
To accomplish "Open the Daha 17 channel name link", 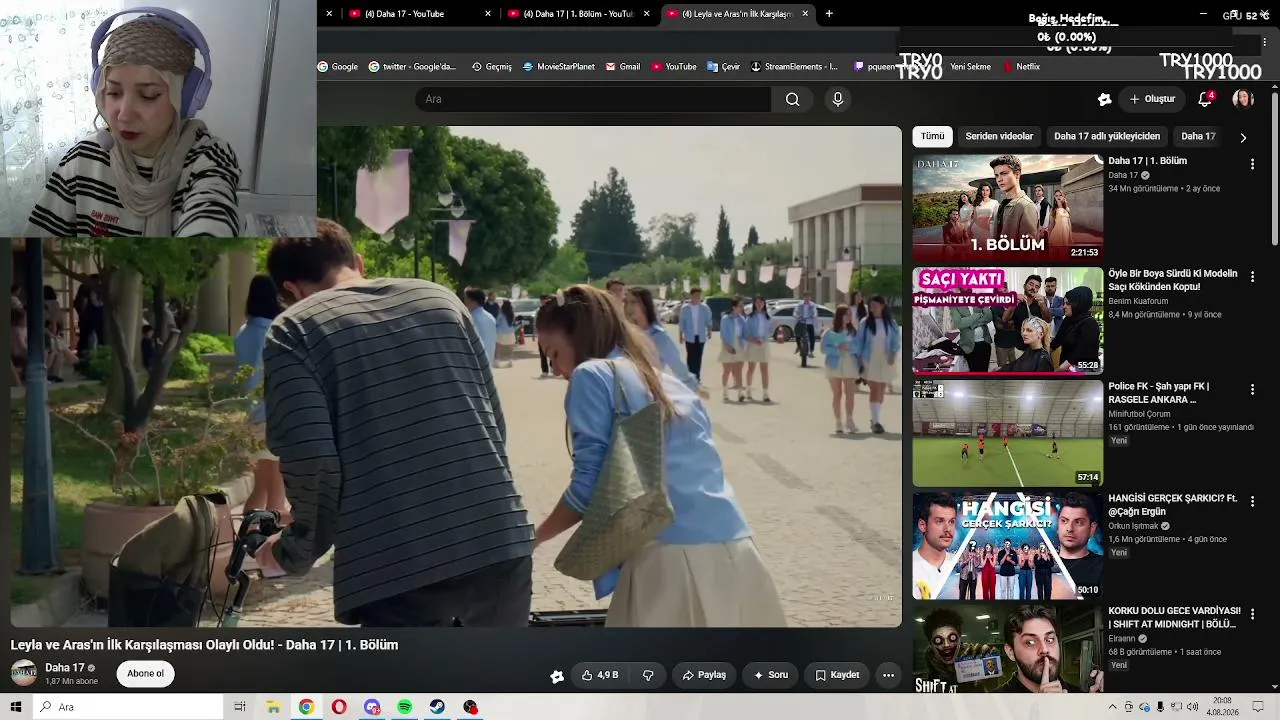I will [x=65, y=668].
